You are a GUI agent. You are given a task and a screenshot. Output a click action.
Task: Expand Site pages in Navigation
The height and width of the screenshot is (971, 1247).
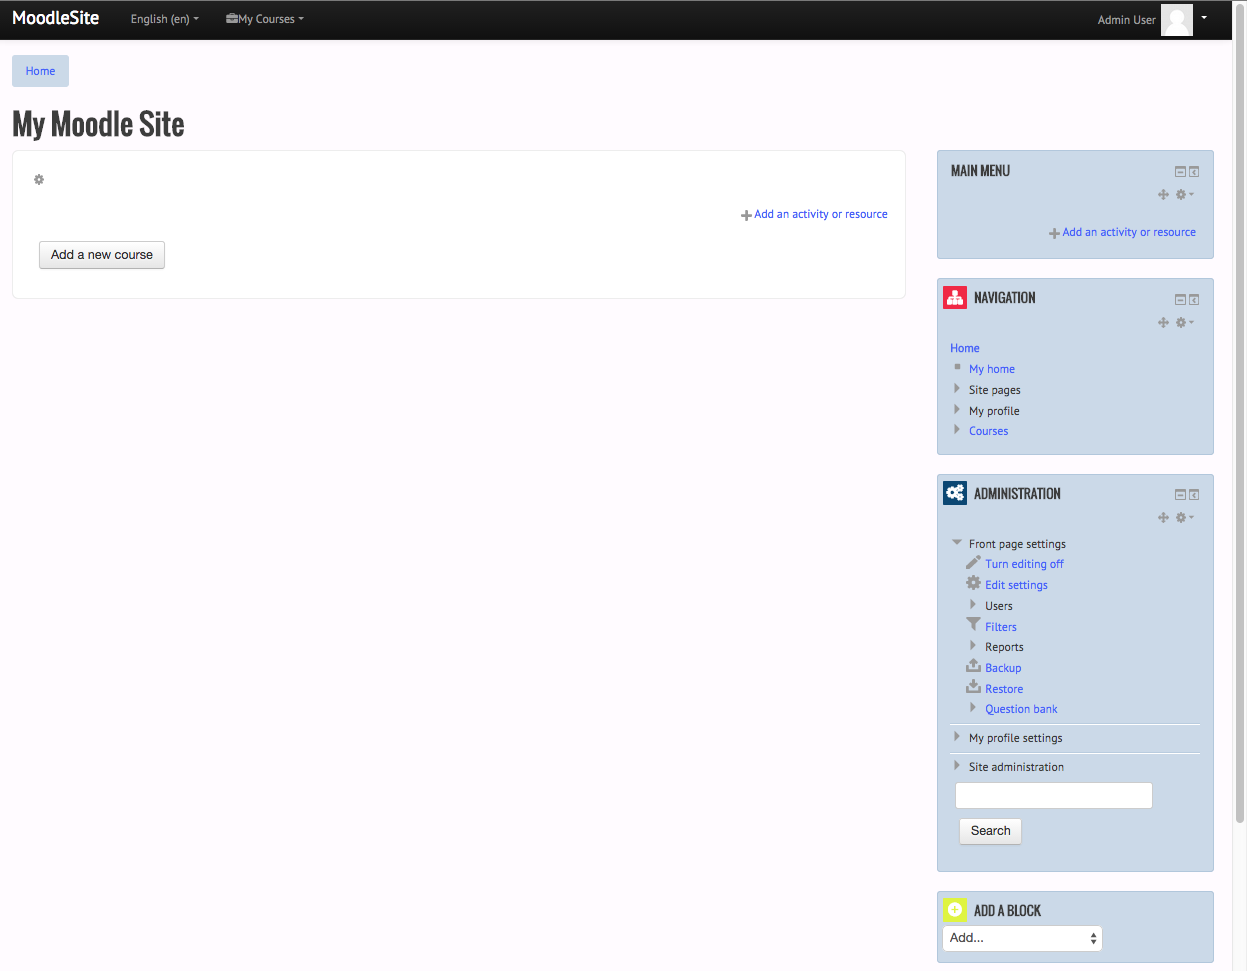coord(957,389)
